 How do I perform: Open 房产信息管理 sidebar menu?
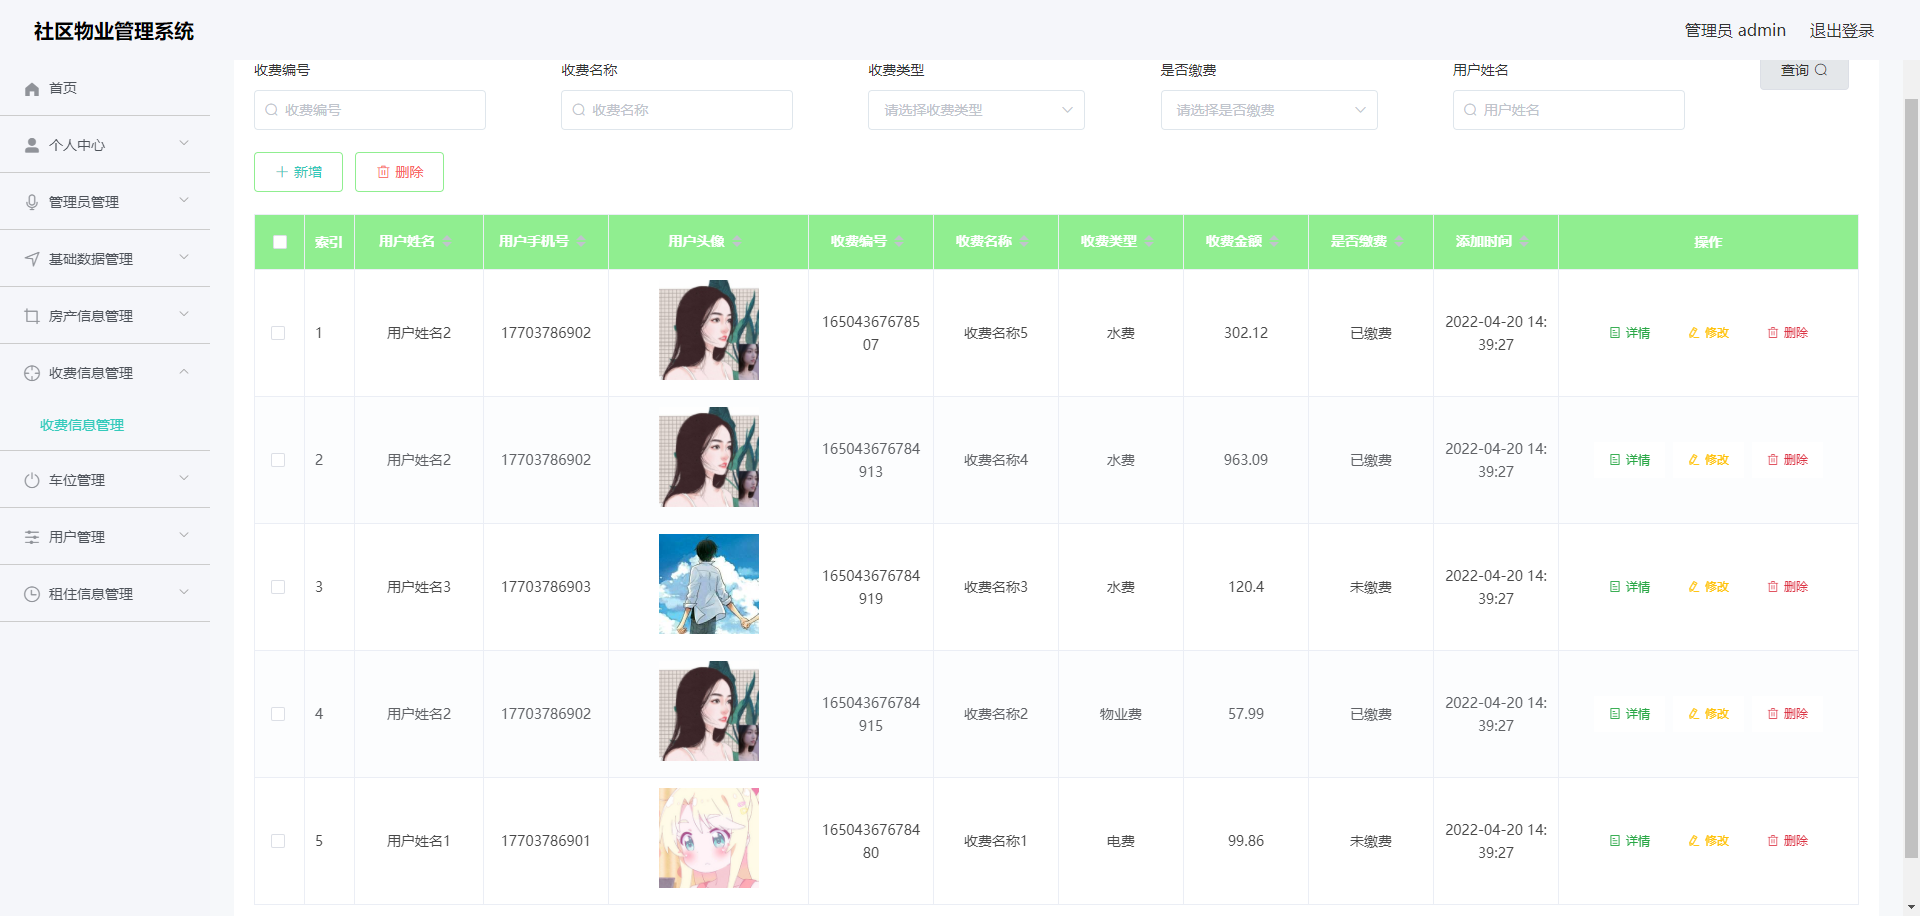point(105,316)
